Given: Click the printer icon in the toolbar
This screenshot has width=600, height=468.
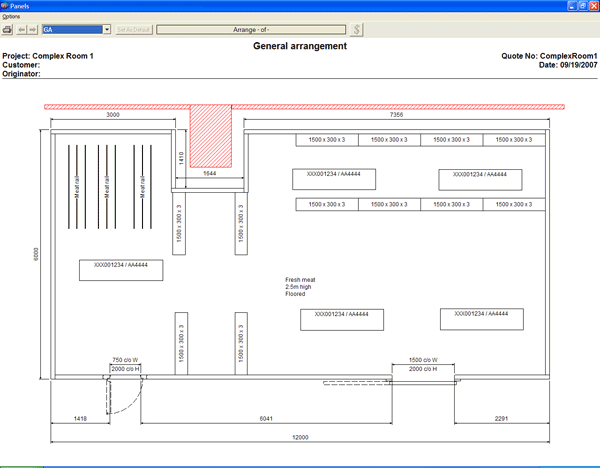Looking at the screenshot, I should point(8,29).
